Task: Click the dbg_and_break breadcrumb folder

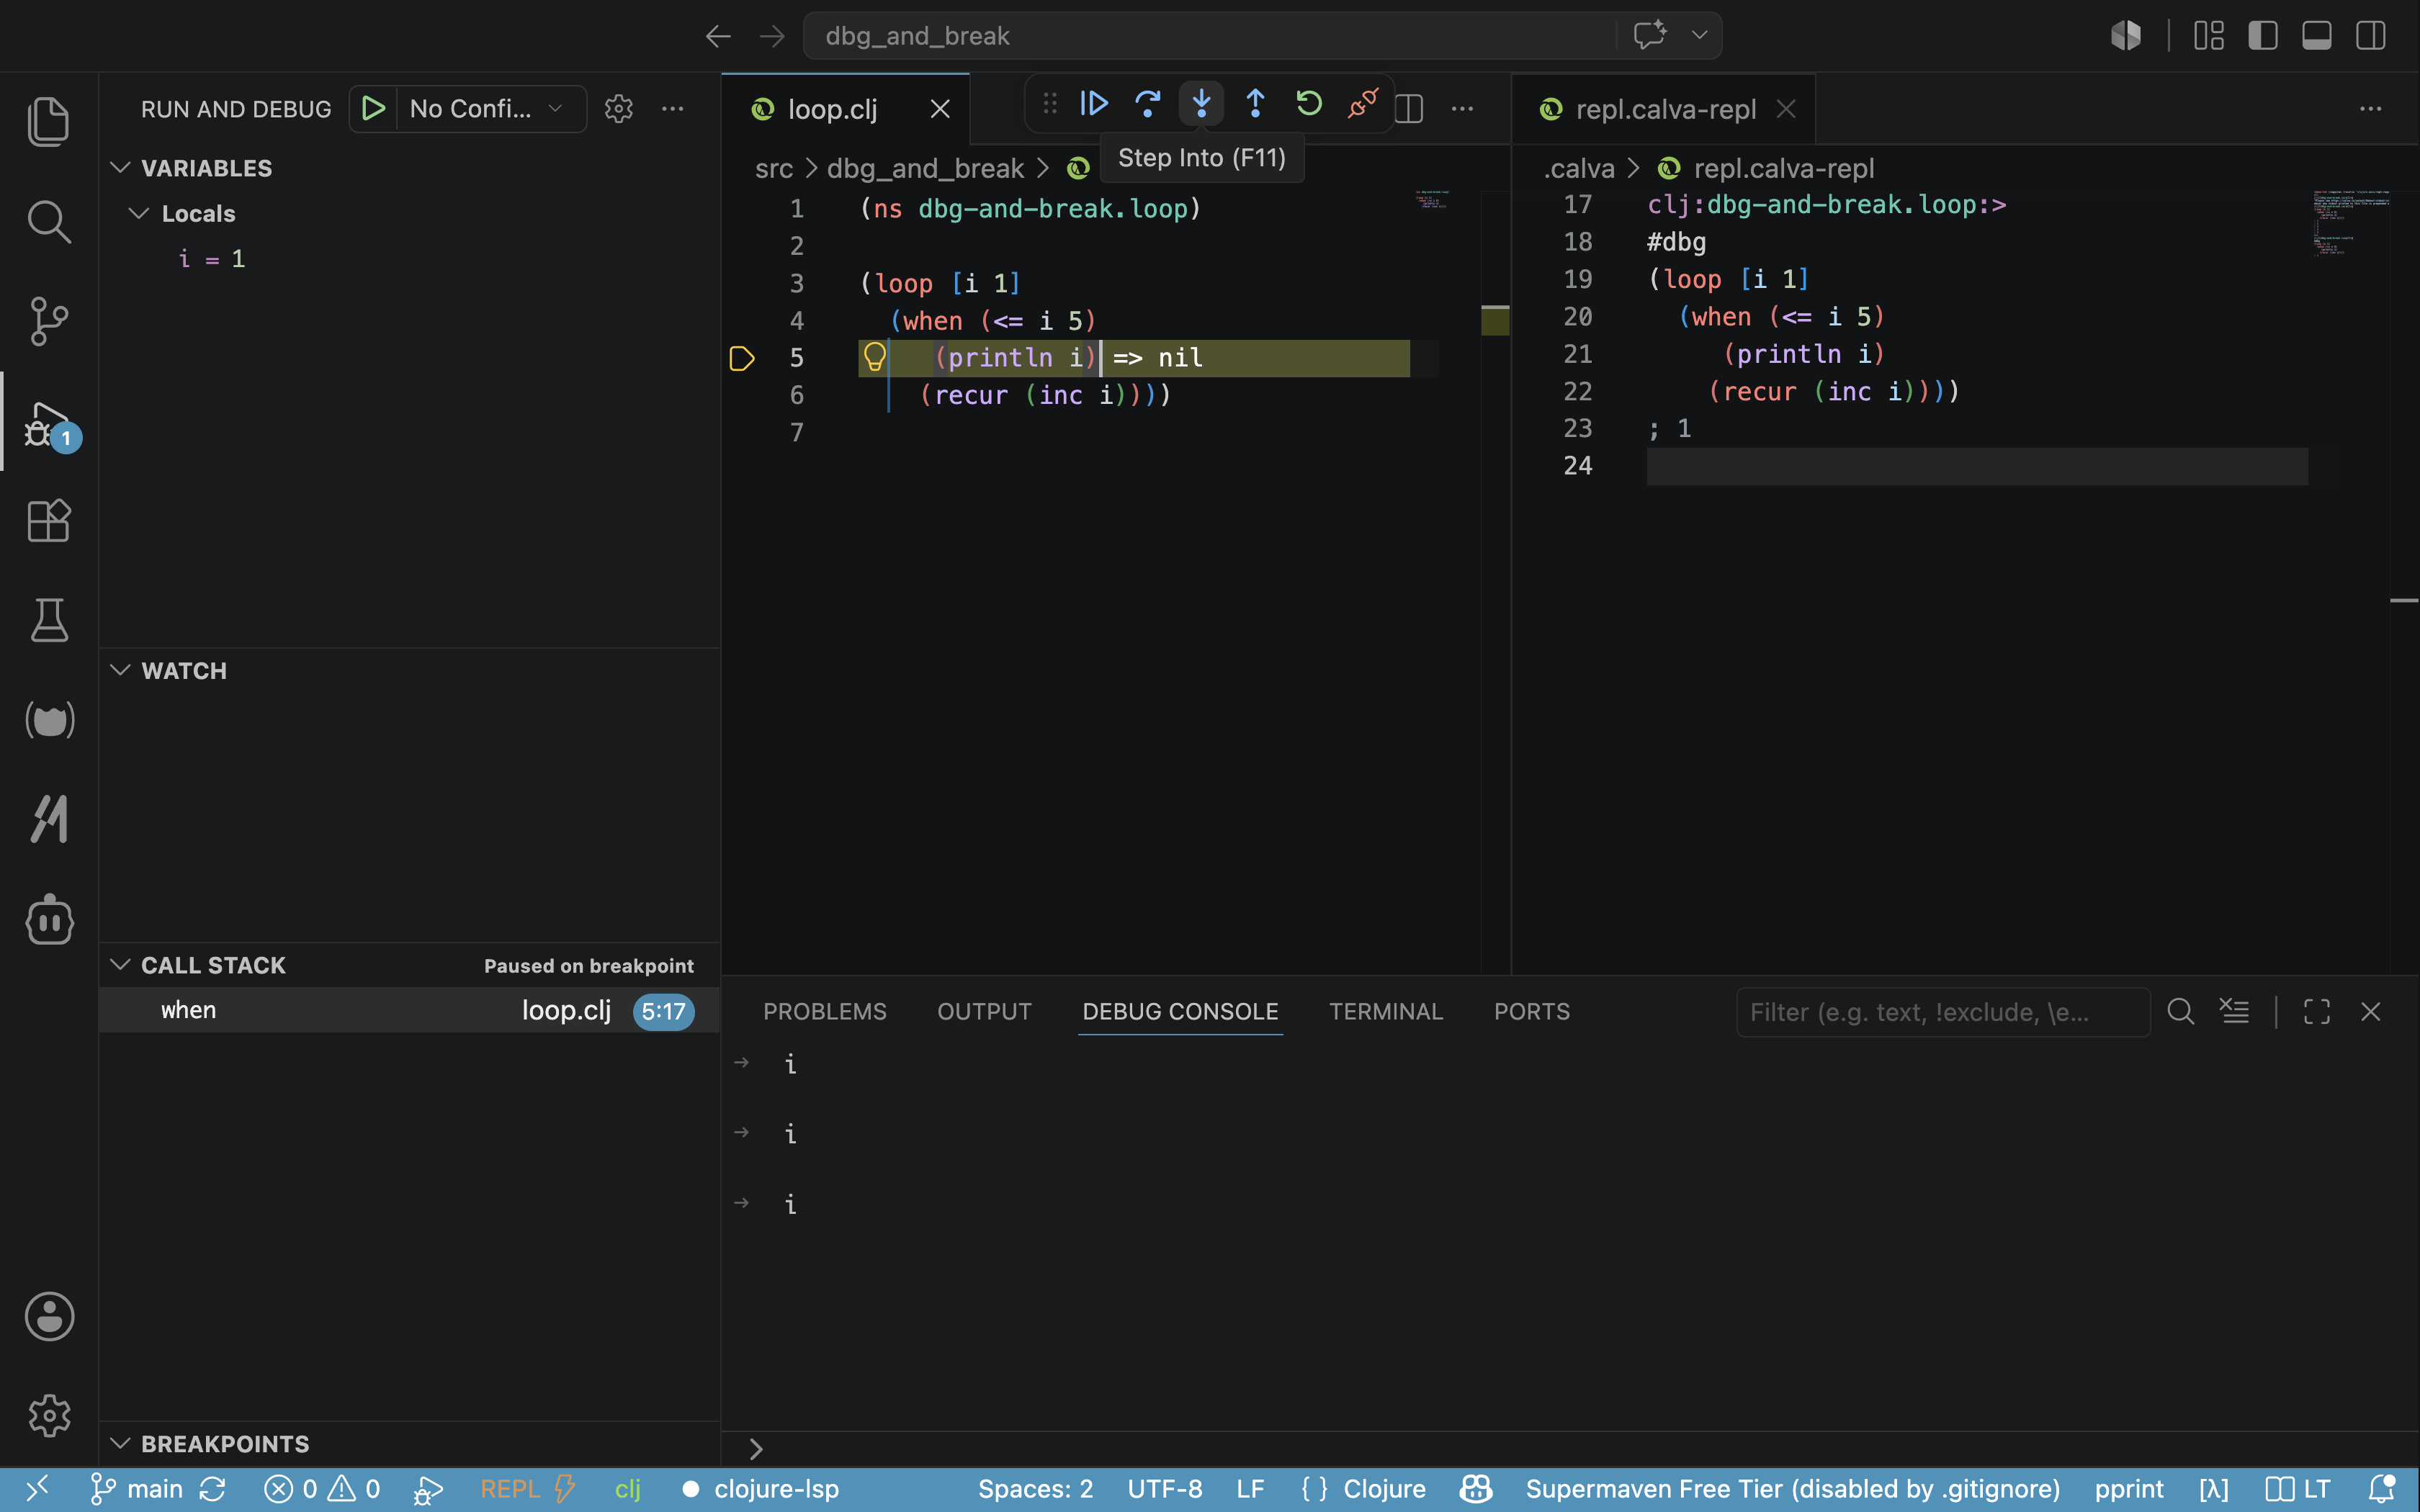Action: coord(925,168)
